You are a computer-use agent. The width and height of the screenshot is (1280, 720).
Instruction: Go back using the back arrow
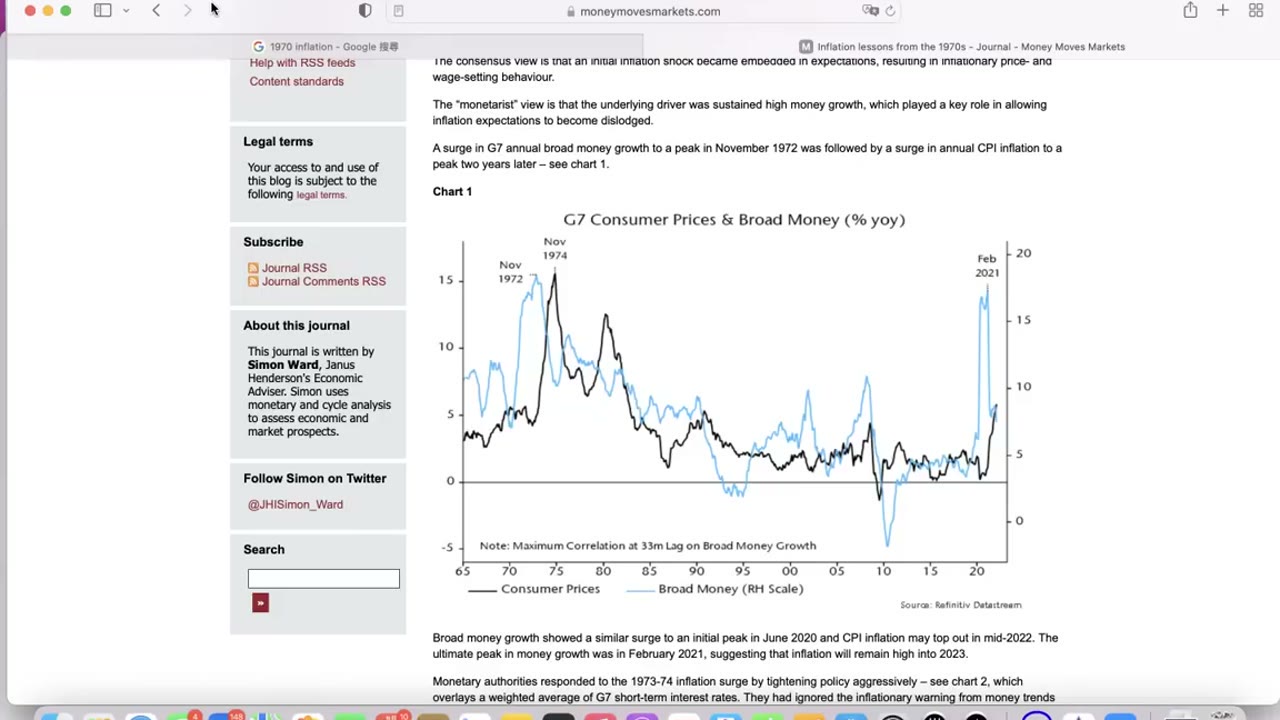click(x=156, y=11)
